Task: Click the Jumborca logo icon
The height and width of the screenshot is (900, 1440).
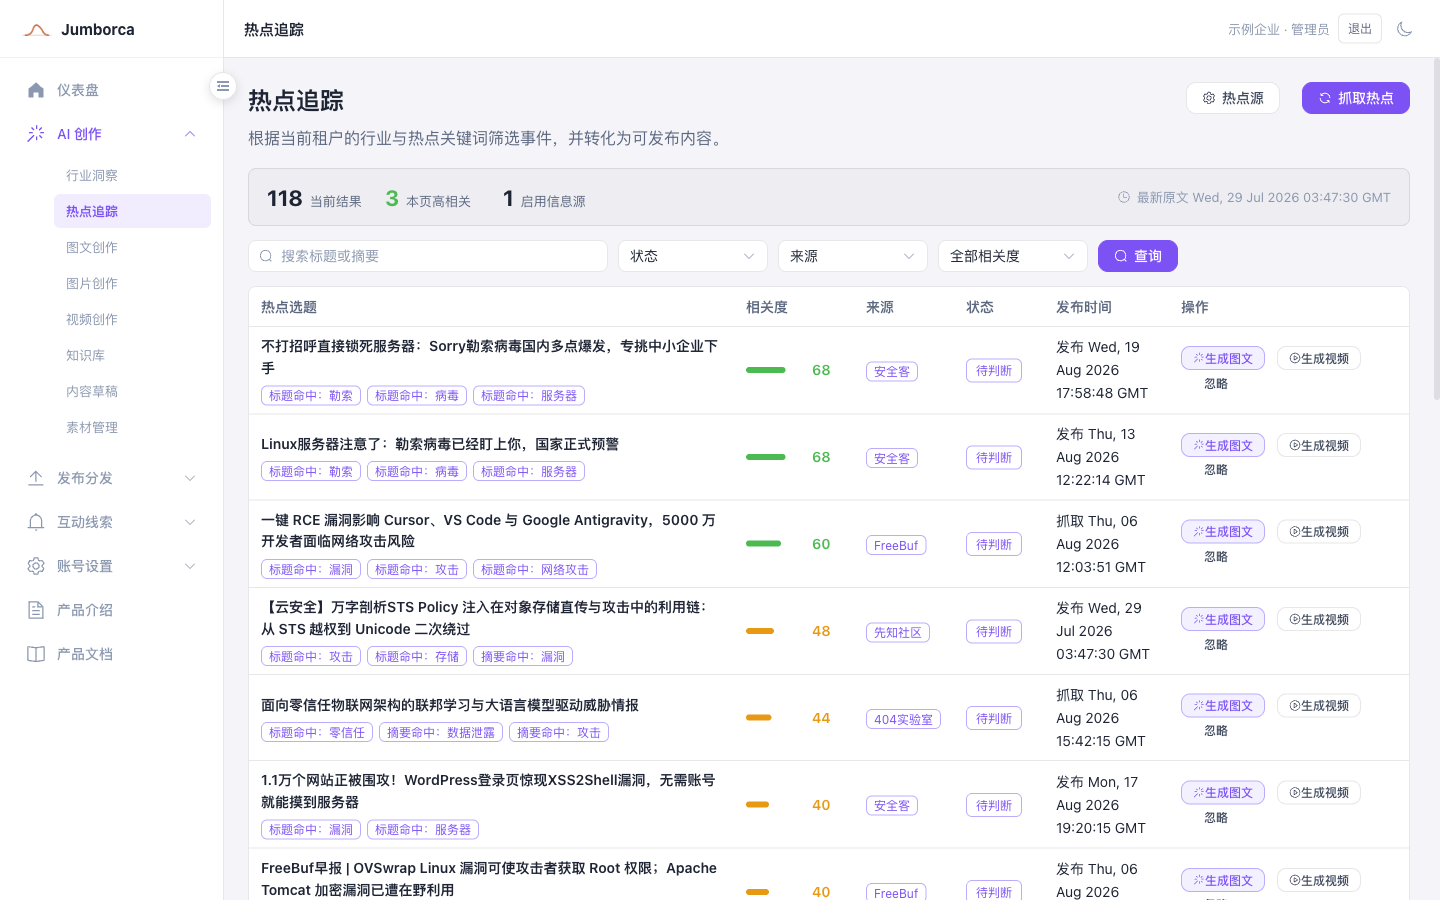Action: click(37, 30)
